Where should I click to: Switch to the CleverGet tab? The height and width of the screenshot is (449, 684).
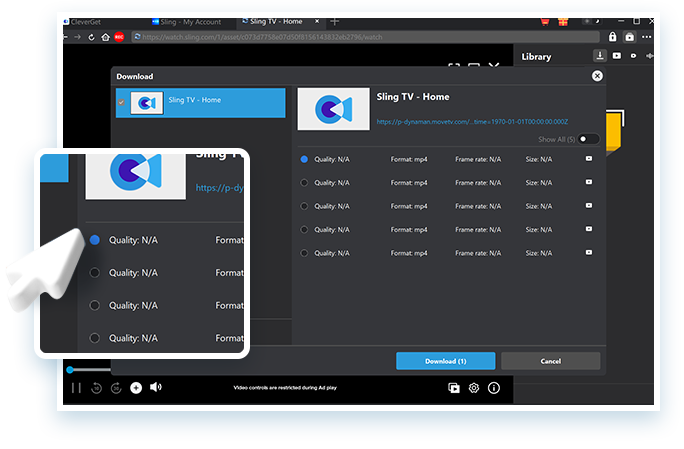click(82, 22)
